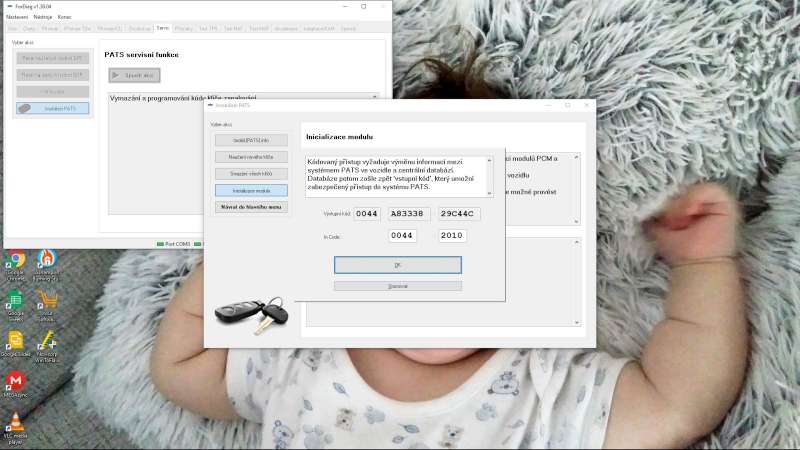Click the Storno cancel button

click(397, 286)
